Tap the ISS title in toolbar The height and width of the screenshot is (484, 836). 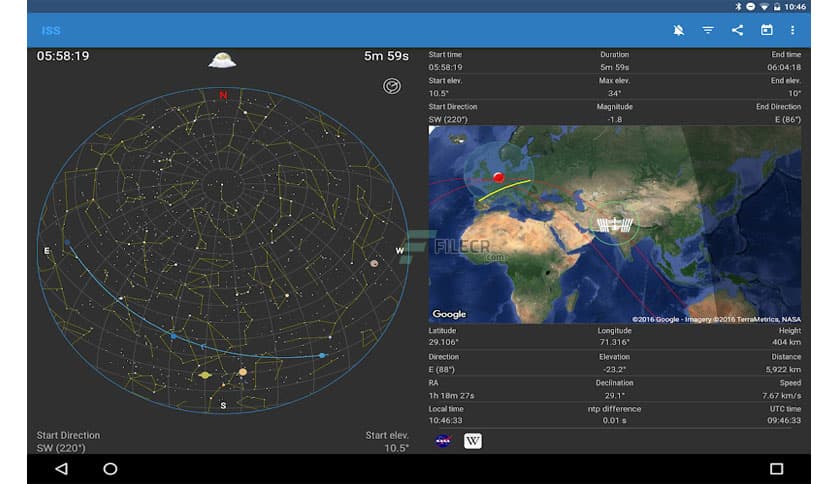click(51, 30)
